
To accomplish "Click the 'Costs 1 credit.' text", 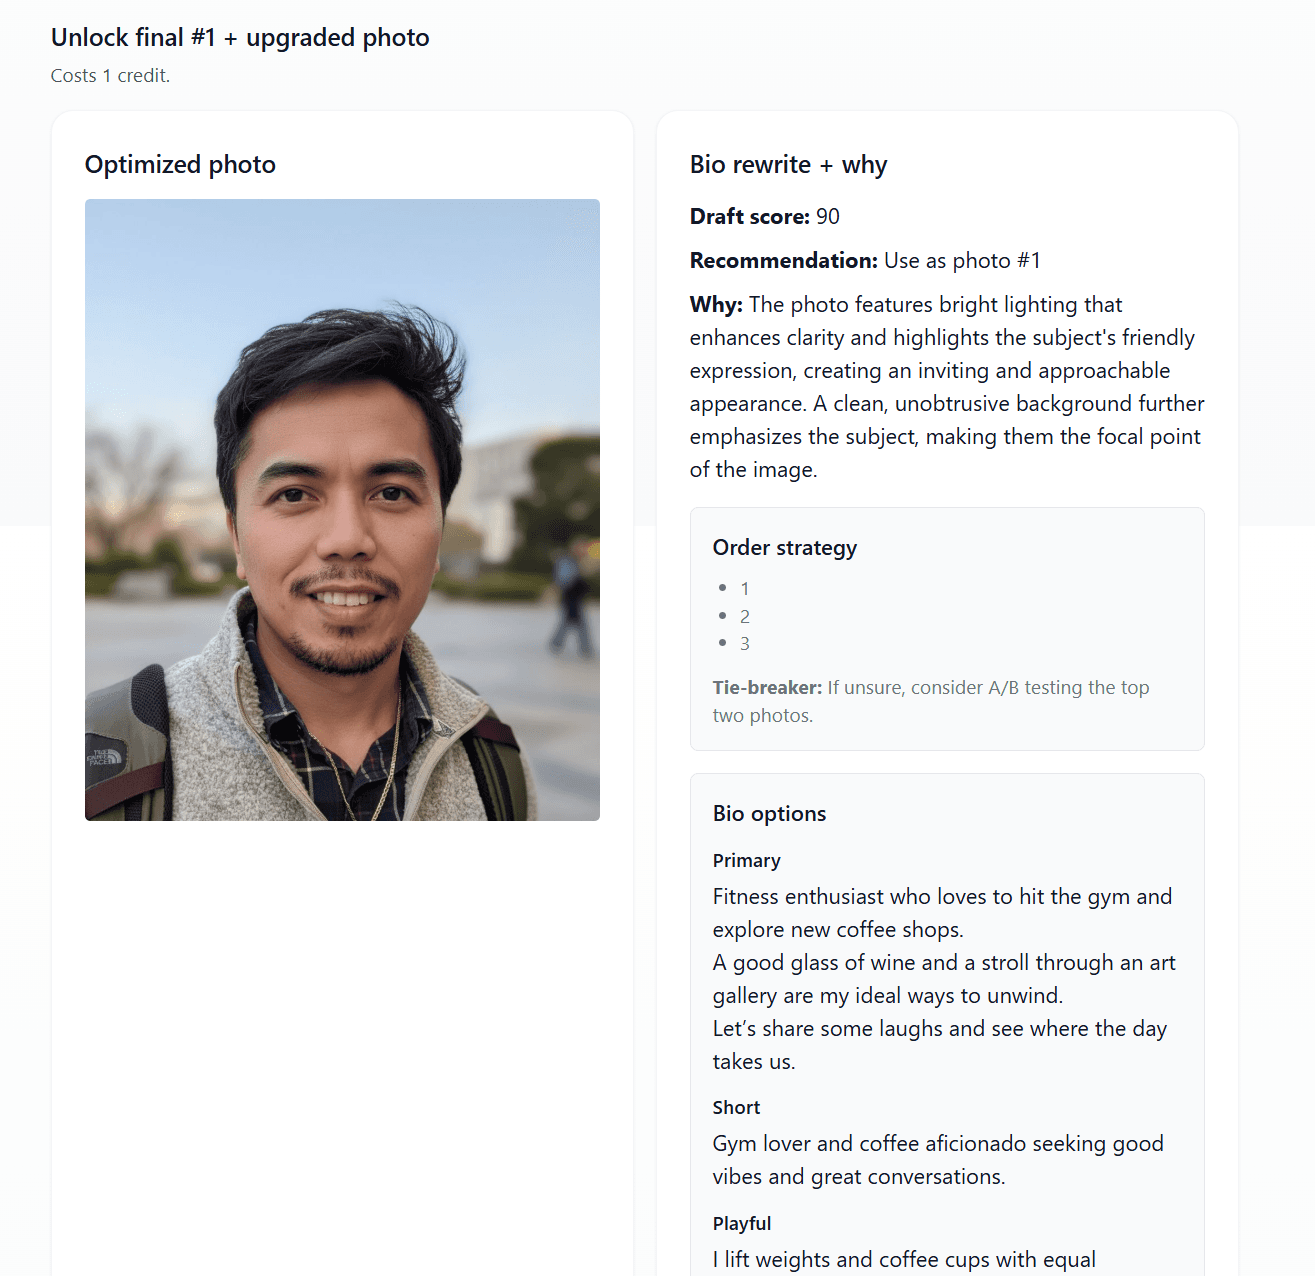I will (110, 76).
